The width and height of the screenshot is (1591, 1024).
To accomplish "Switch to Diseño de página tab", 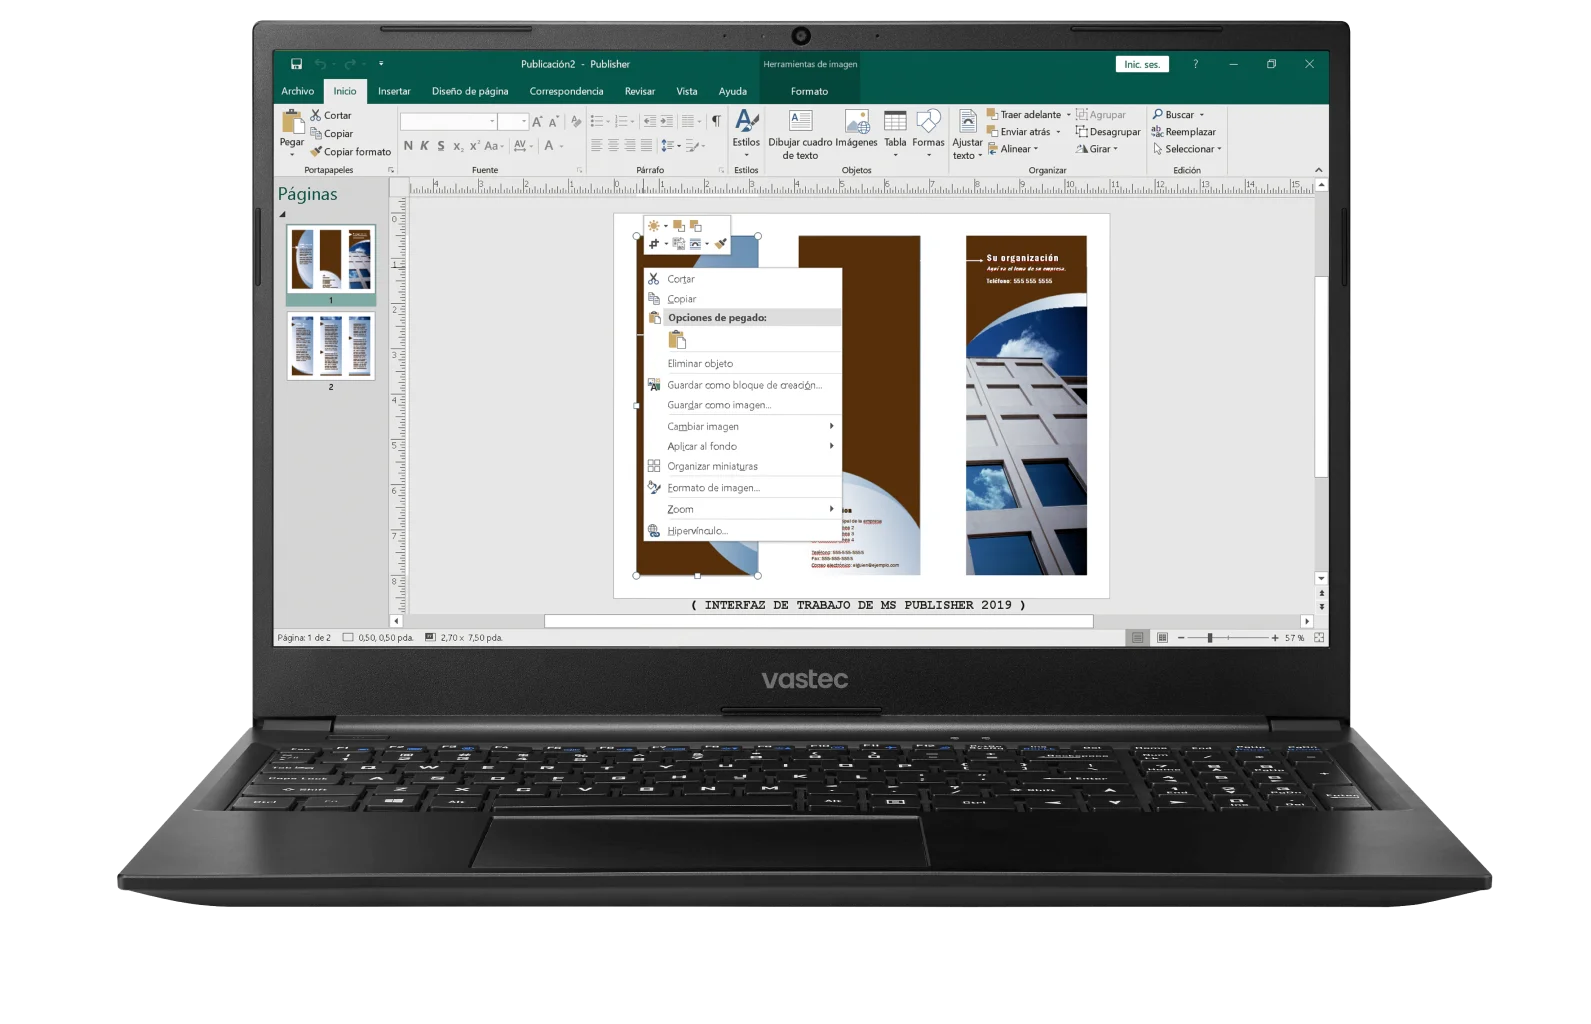I will (470, 91).
